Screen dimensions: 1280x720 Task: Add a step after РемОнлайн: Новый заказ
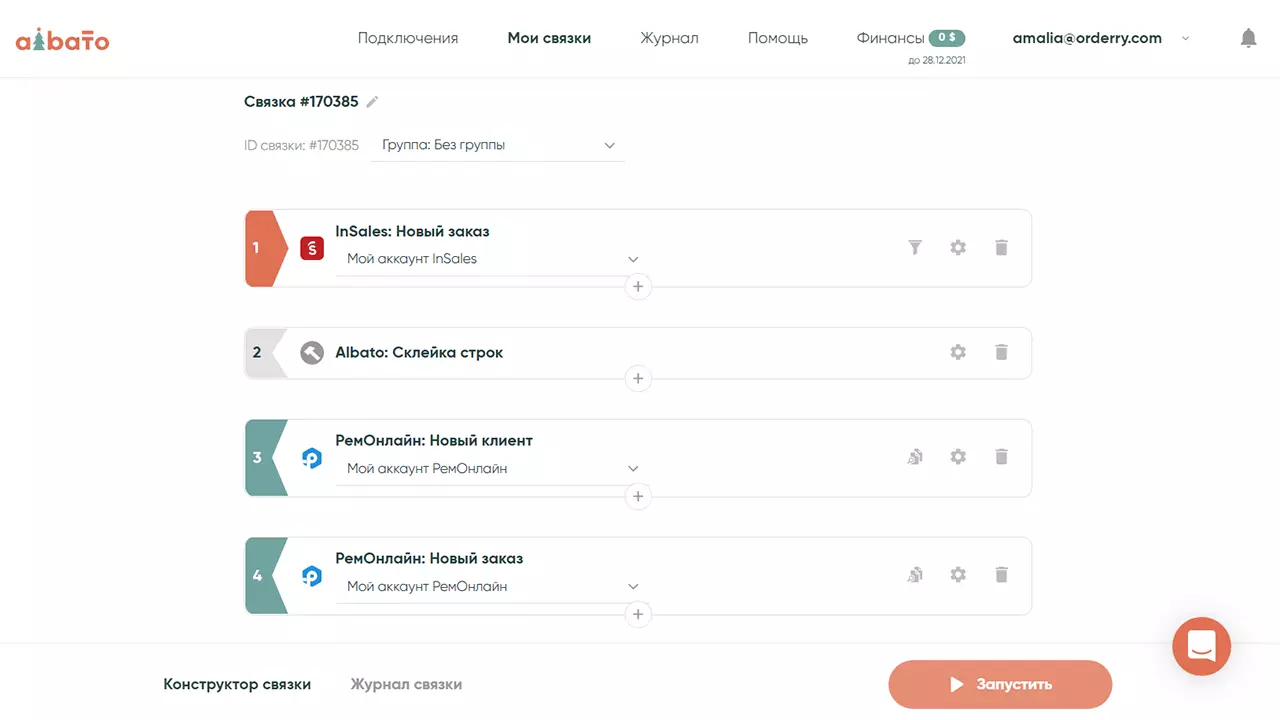point(638,615)
